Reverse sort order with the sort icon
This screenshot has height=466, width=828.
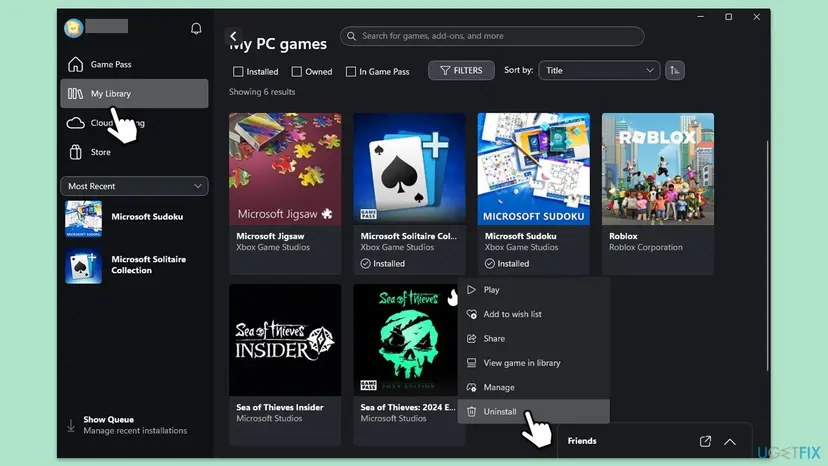tap(674, 70)
